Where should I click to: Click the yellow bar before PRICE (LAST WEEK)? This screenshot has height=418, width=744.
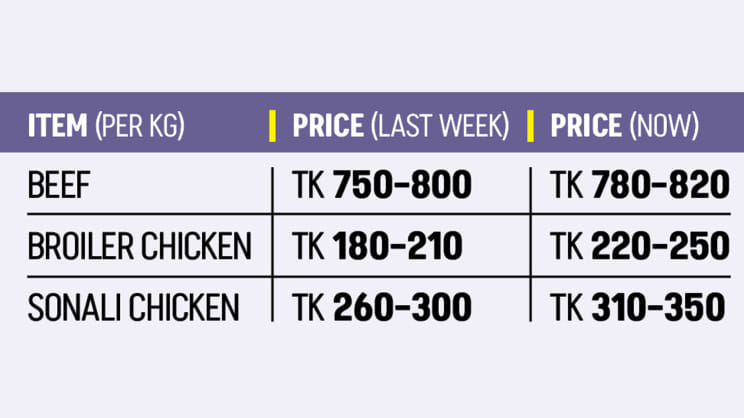273,125
